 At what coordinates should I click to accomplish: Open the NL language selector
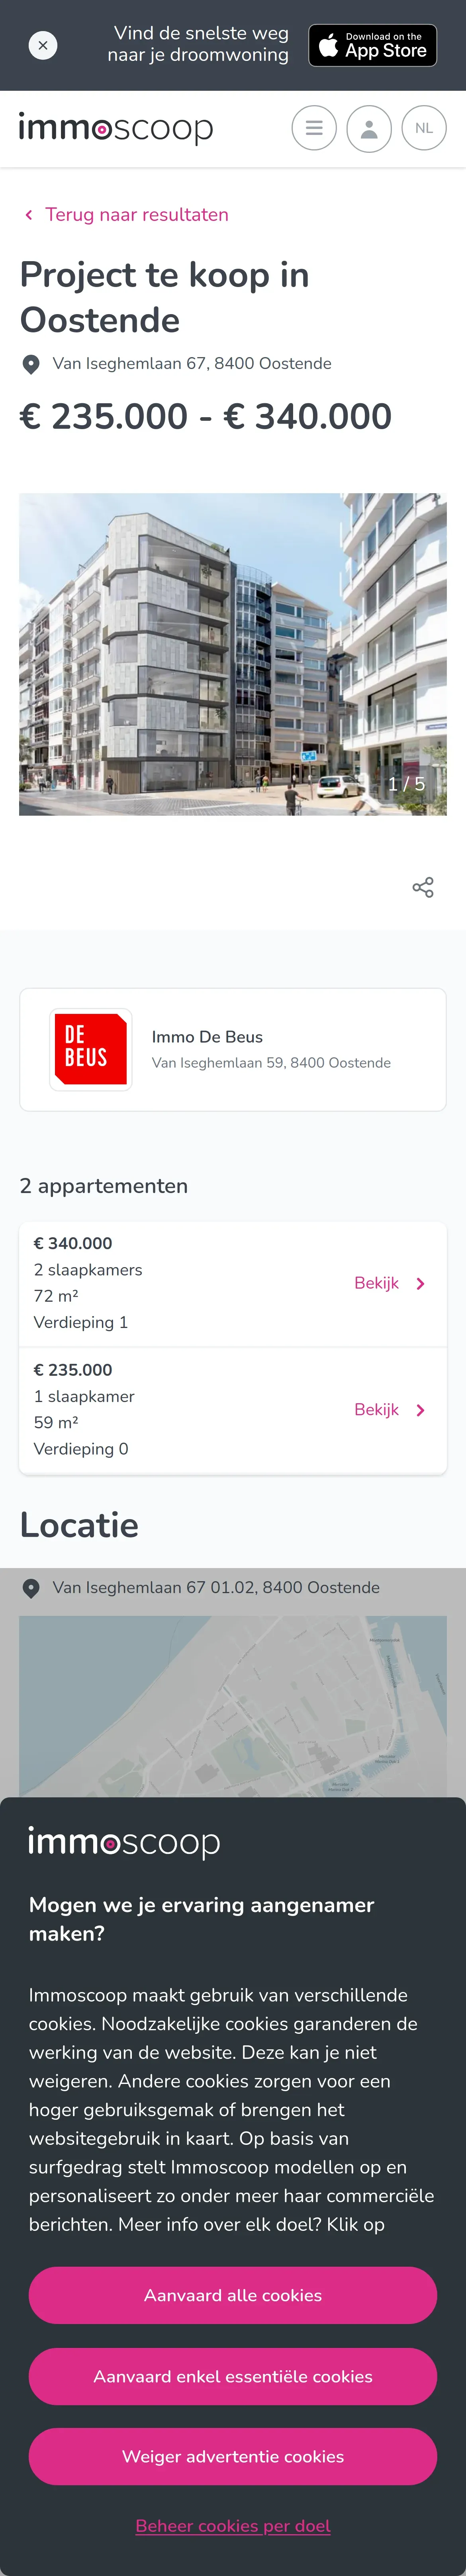coord(424,128)
